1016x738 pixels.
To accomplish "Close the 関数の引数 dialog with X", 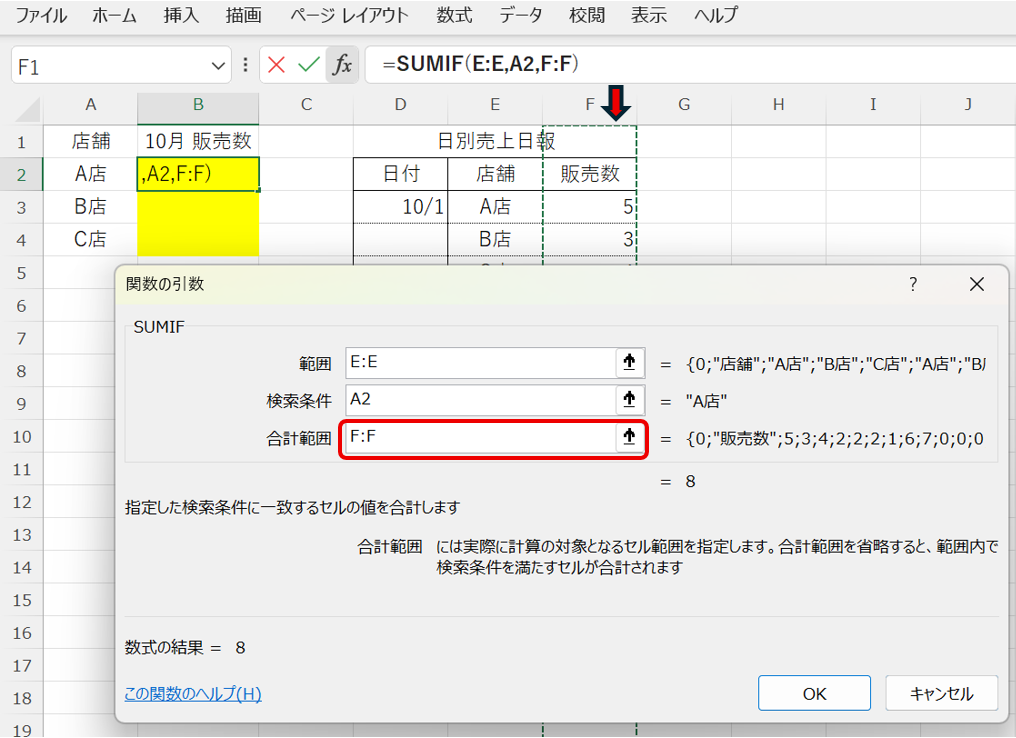I will [977, 284].
